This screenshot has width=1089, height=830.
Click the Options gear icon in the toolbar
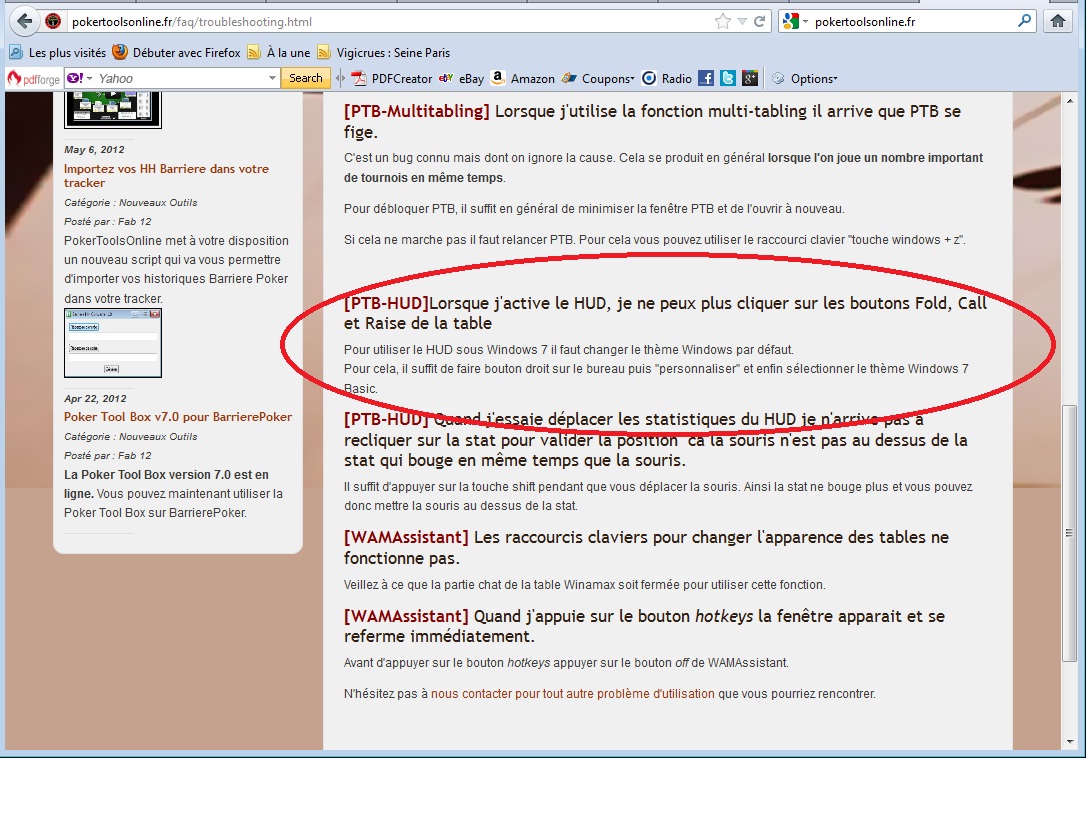tap(779, 78)
